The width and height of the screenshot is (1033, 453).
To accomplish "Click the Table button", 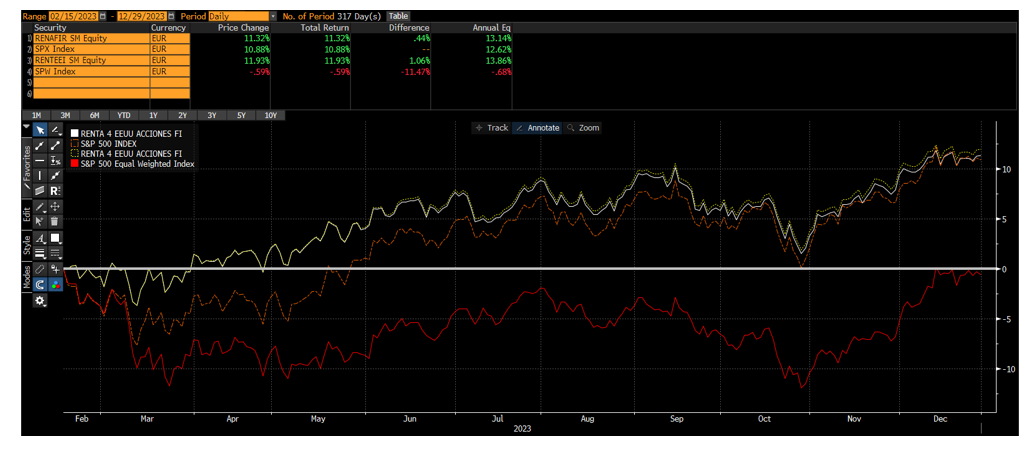I will [x=398, y=17].
